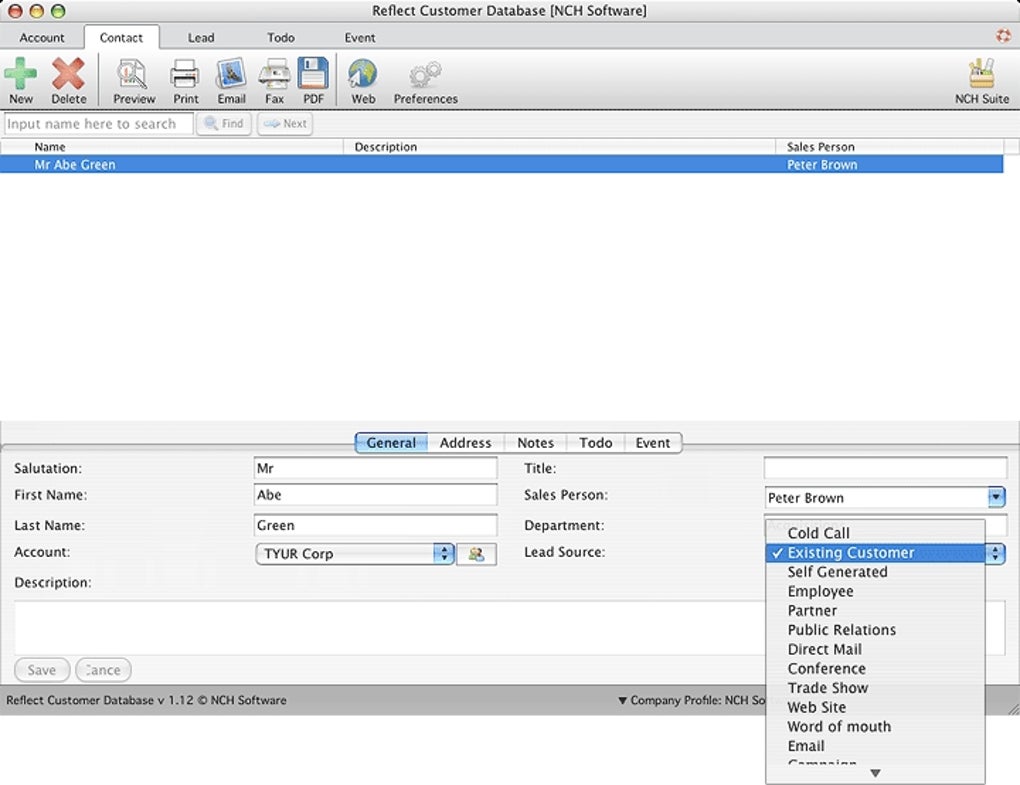The width and height of the screenshot is (1020, 785).
Task: Show the detail panel Todo tab
Action: coord(595,443)
